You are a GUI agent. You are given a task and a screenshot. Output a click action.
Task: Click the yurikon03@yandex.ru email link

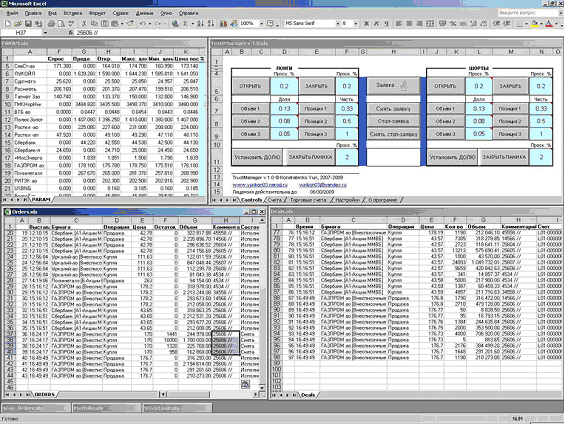[323, 185]
